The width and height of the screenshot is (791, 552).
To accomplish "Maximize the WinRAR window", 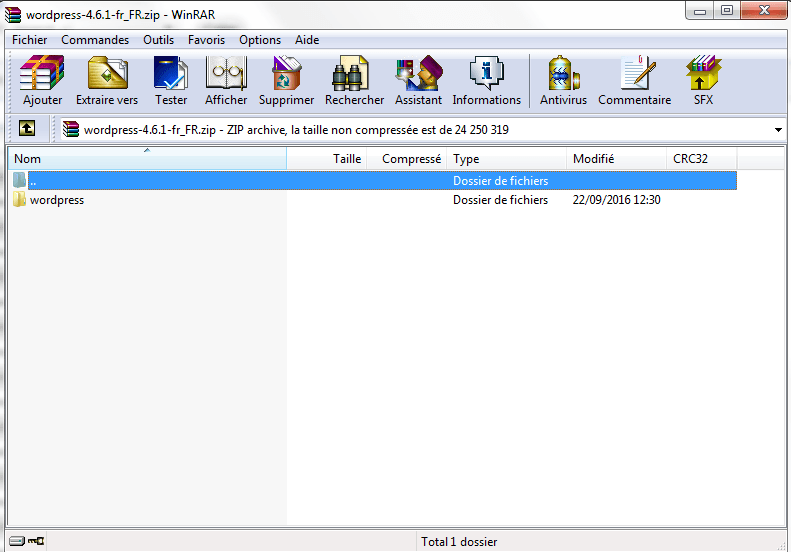I will [x=727, y=11].
